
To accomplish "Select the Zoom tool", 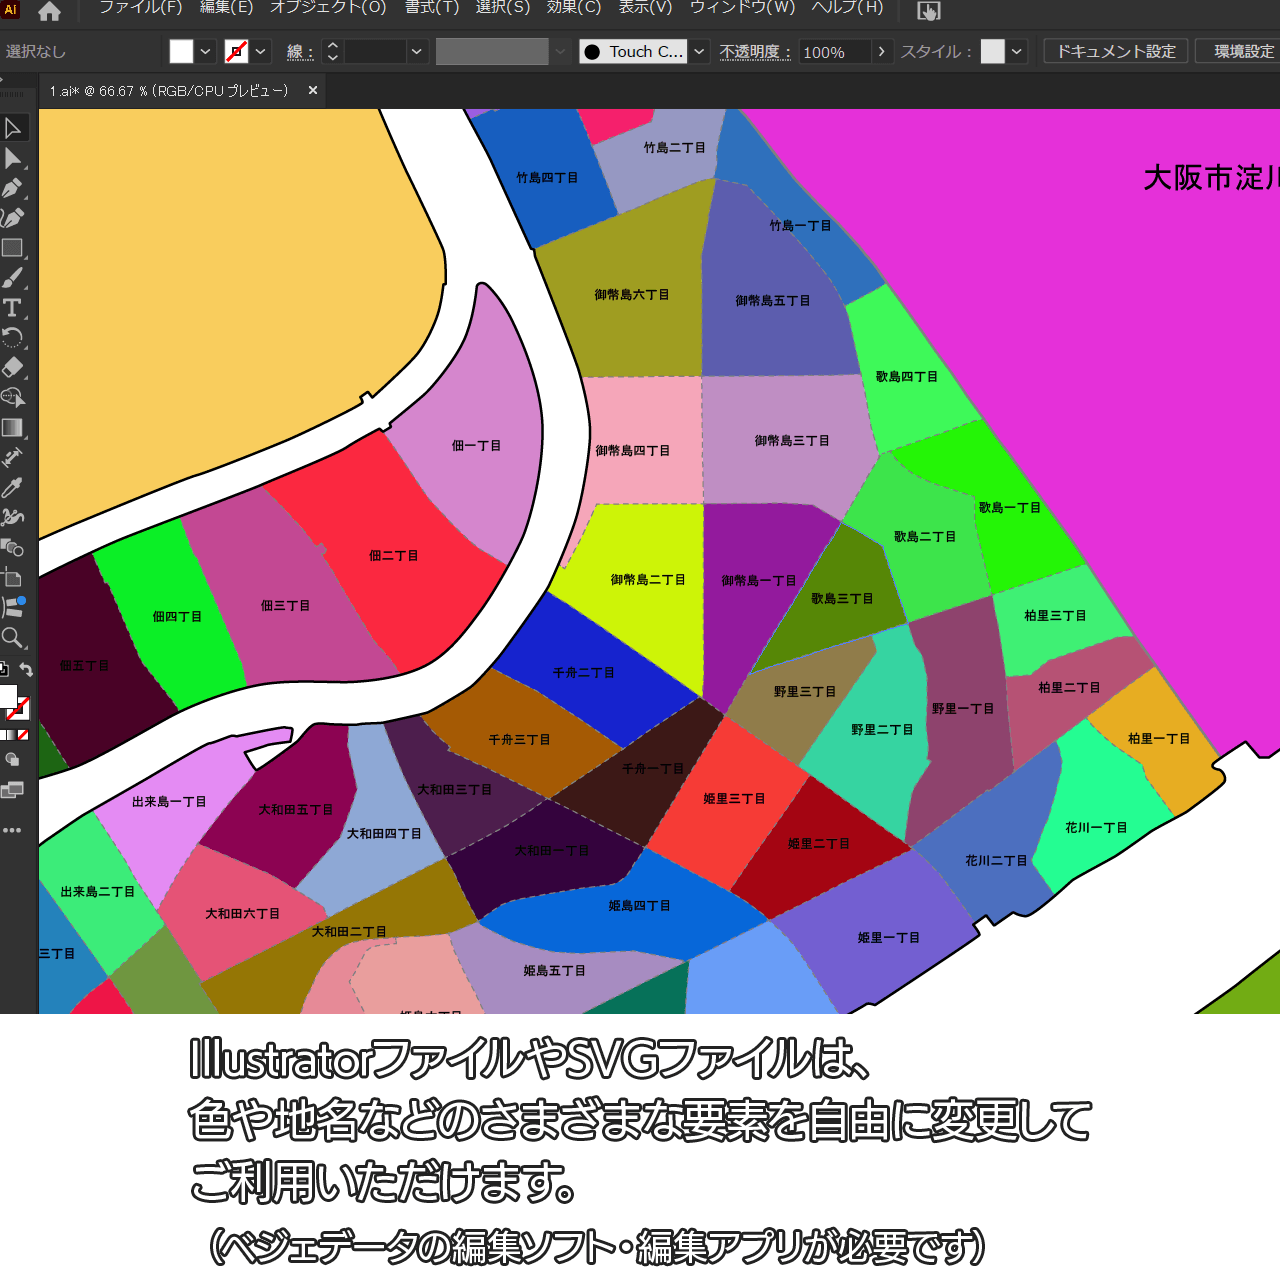I will coord(13,638).
